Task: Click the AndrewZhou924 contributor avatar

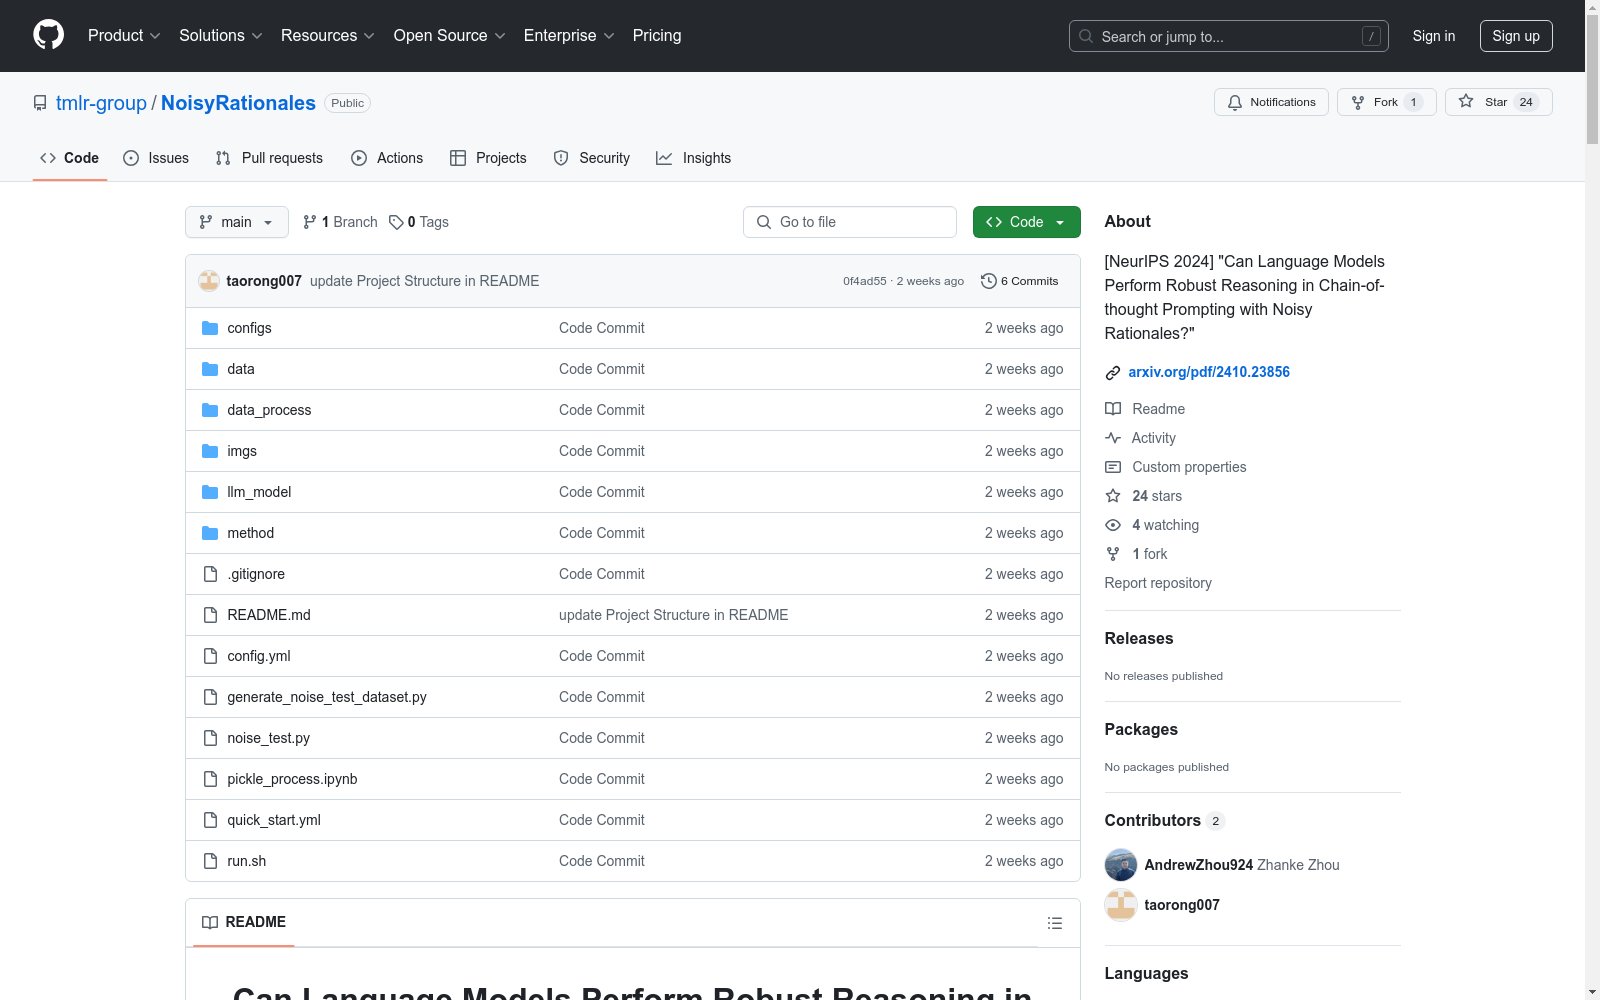Action: (1121, 865)
